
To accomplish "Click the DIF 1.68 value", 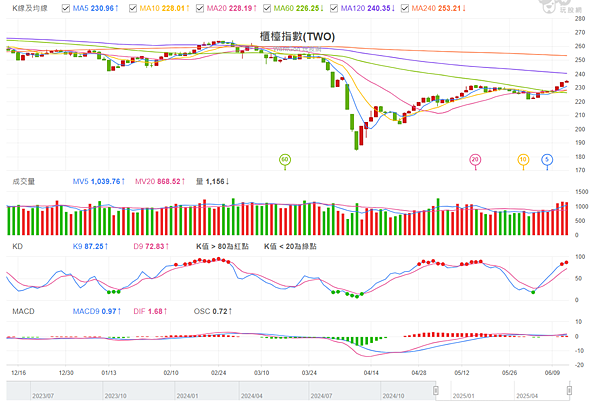I will [150, 312].
